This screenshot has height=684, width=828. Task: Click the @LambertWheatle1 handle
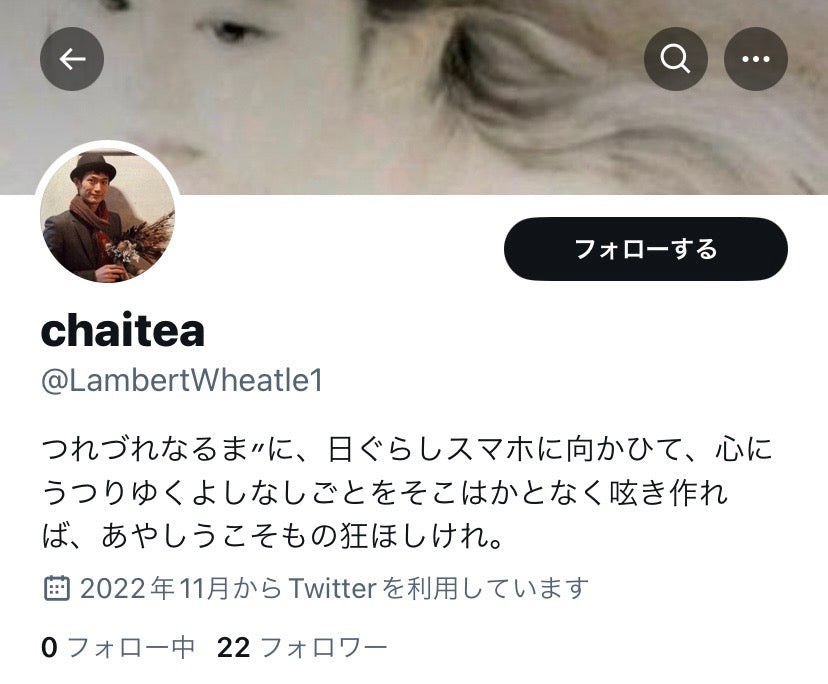(x=182, y=380)
